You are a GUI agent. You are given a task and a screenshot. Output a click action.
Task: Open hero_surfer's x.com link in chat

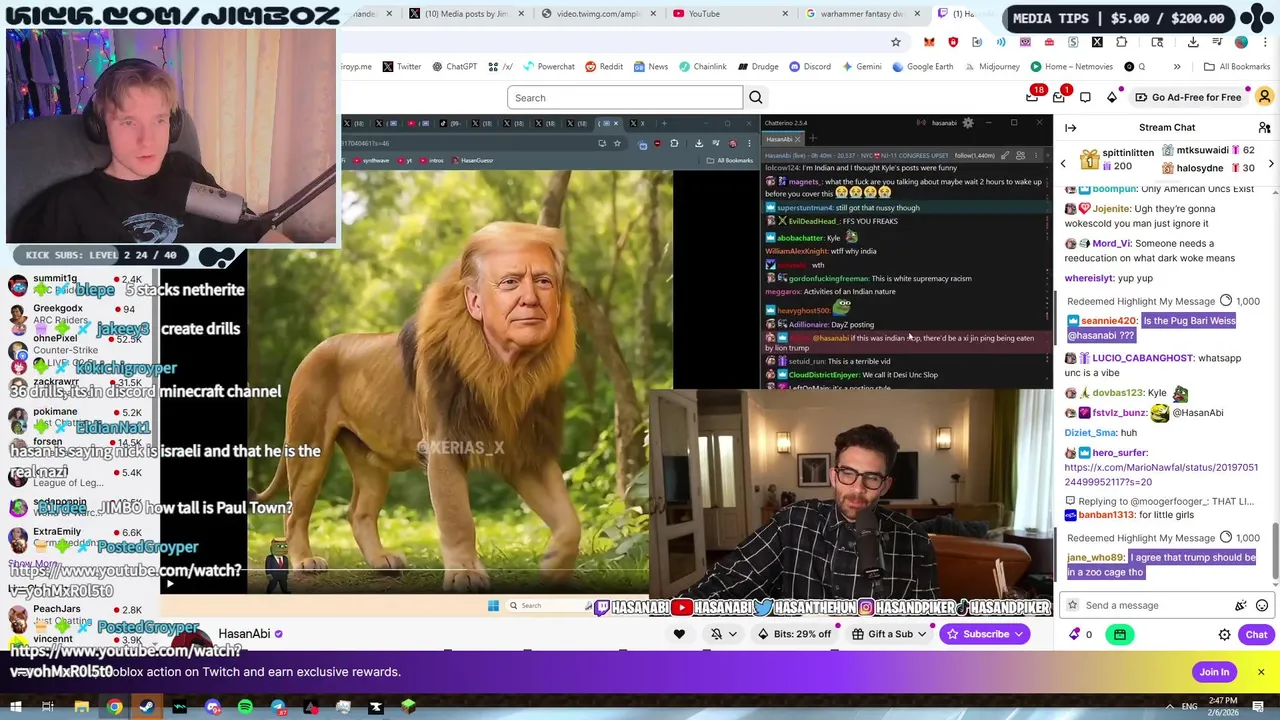(1161, 474)
